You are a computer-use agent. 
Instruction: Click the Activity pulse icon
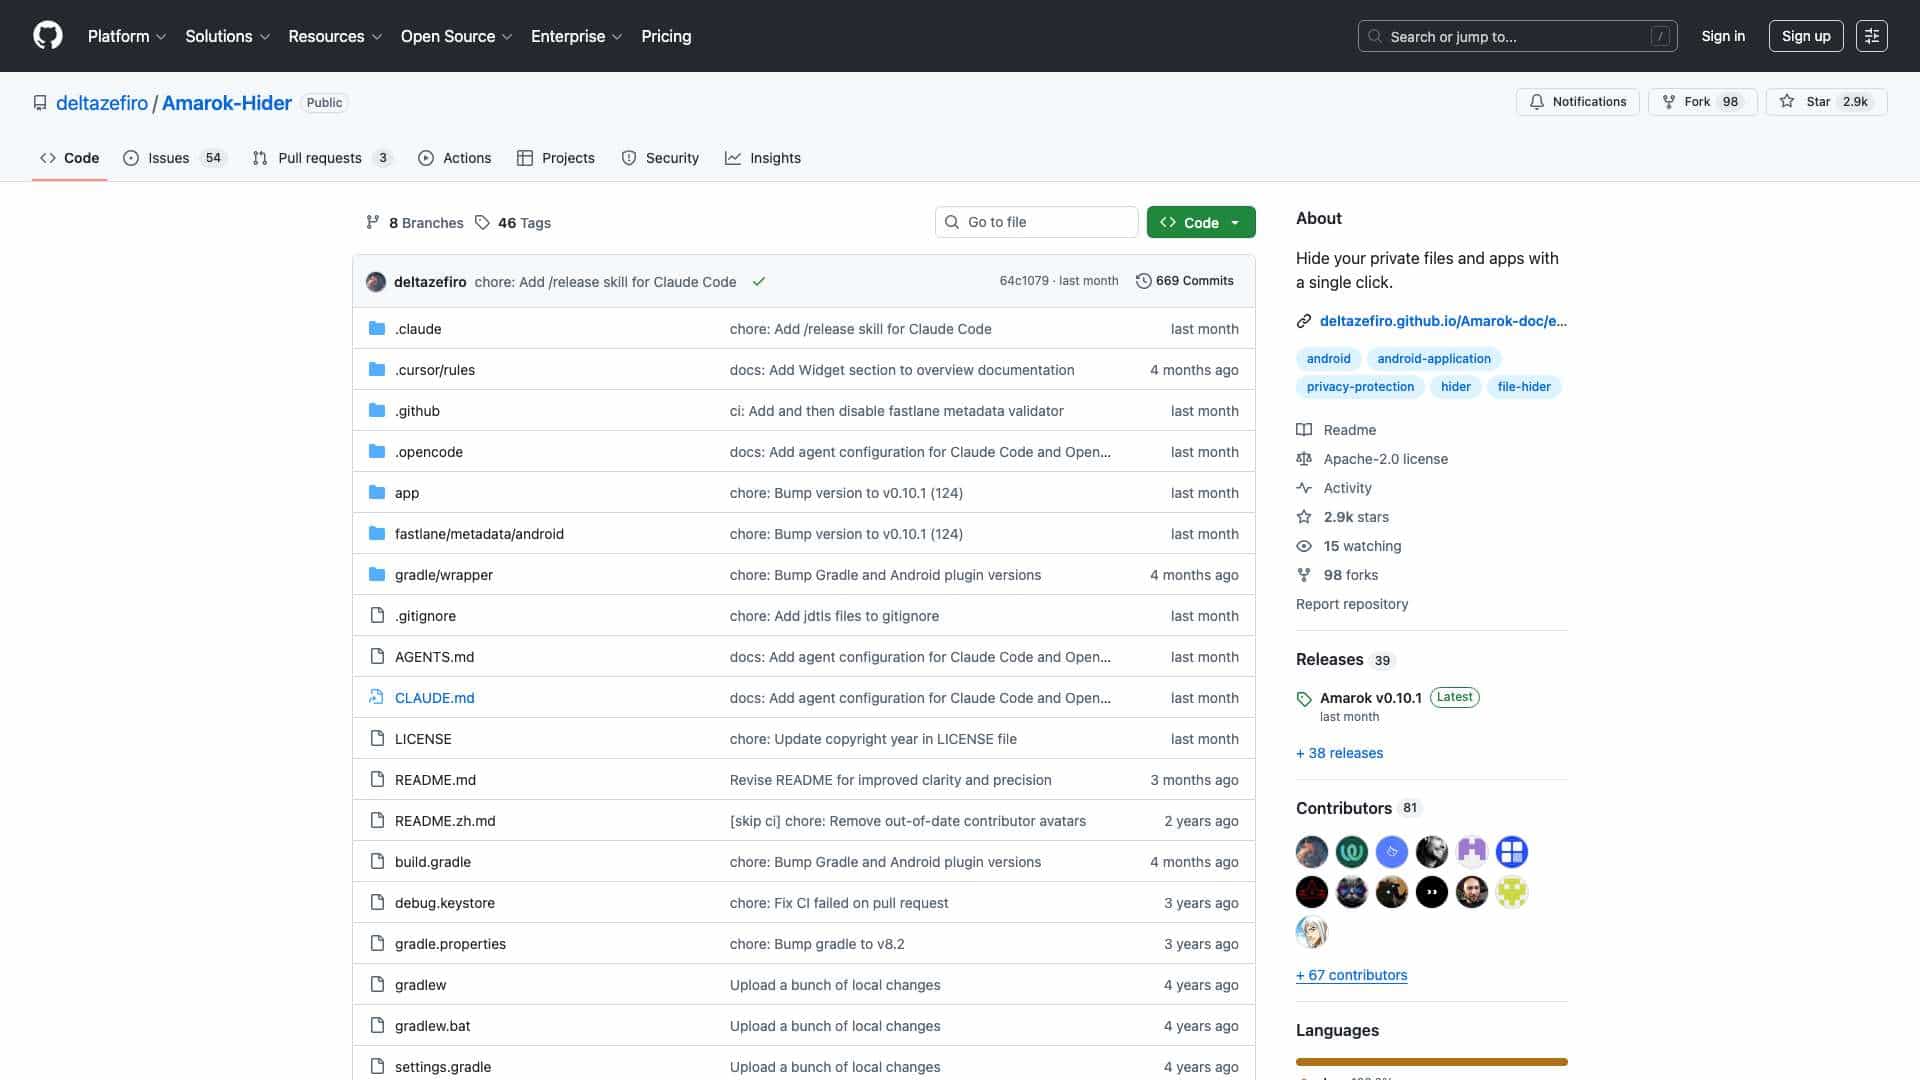click(1304, 488)
